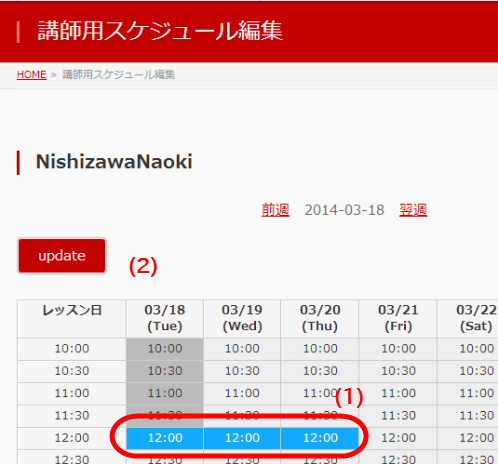
Task: Toggle the 12:00 slot on 03/20 (Thu)
Action: click(320, 438)
